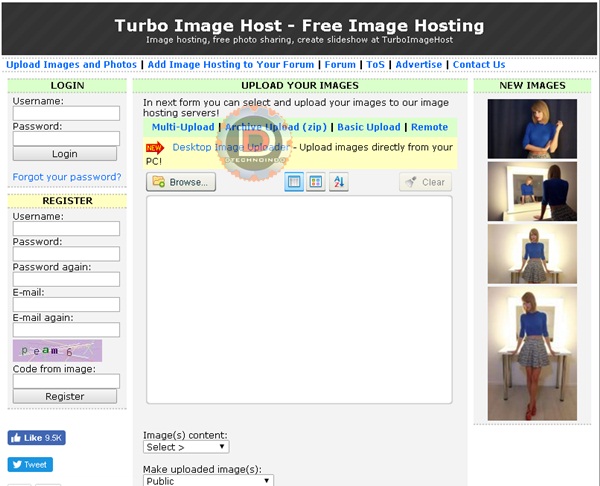Focus the Code from image field

(66, 381)
